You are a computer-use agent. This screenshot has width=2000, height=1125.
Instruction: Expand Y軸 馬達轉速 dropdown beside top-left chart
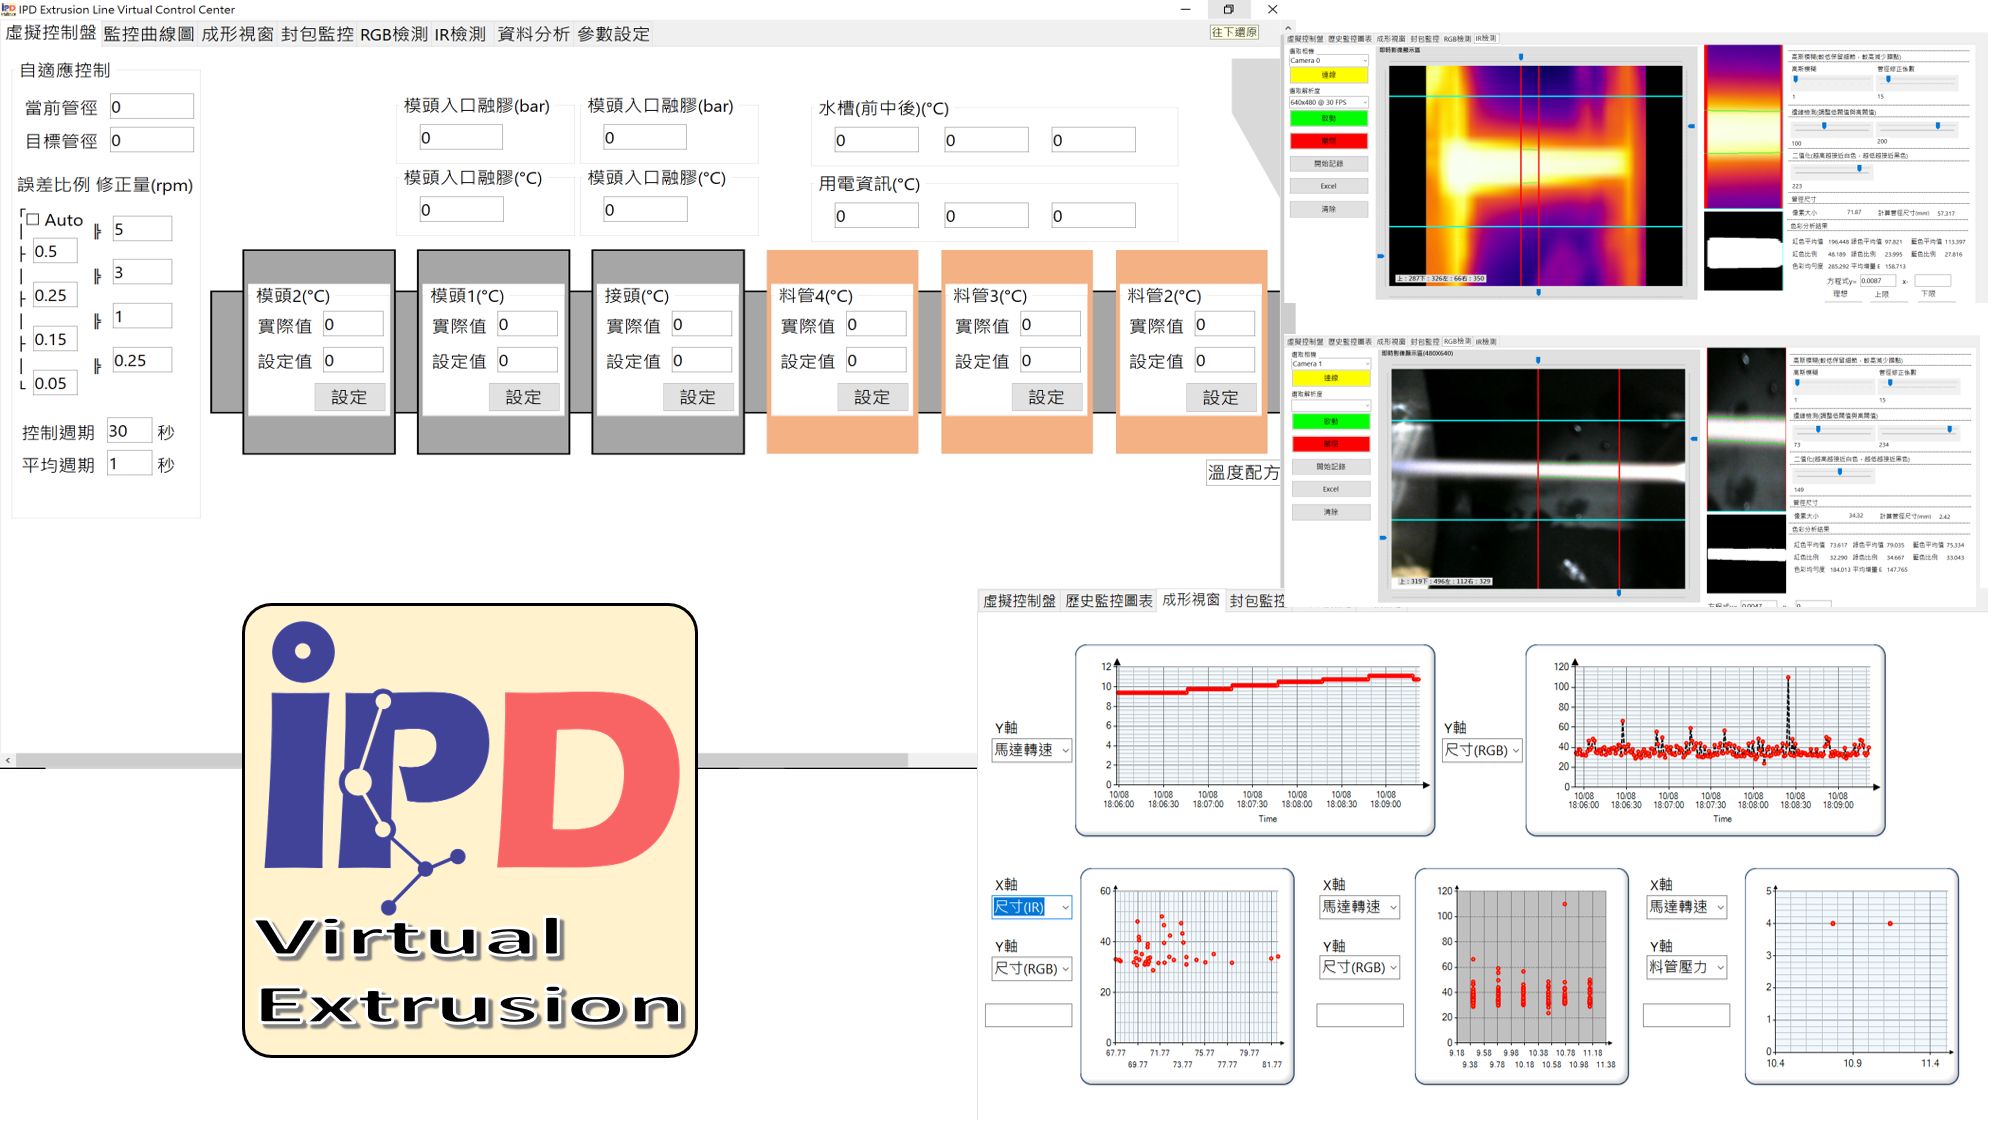tap(1065, 750)
